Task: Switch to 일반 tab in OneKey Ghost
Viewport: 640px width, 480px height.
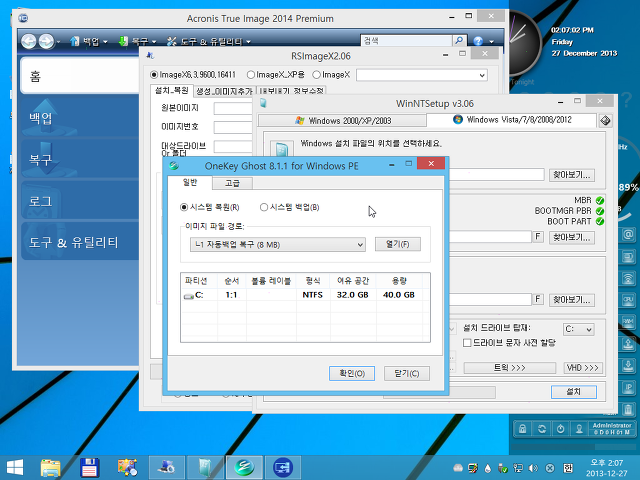Action: [190, 182]
